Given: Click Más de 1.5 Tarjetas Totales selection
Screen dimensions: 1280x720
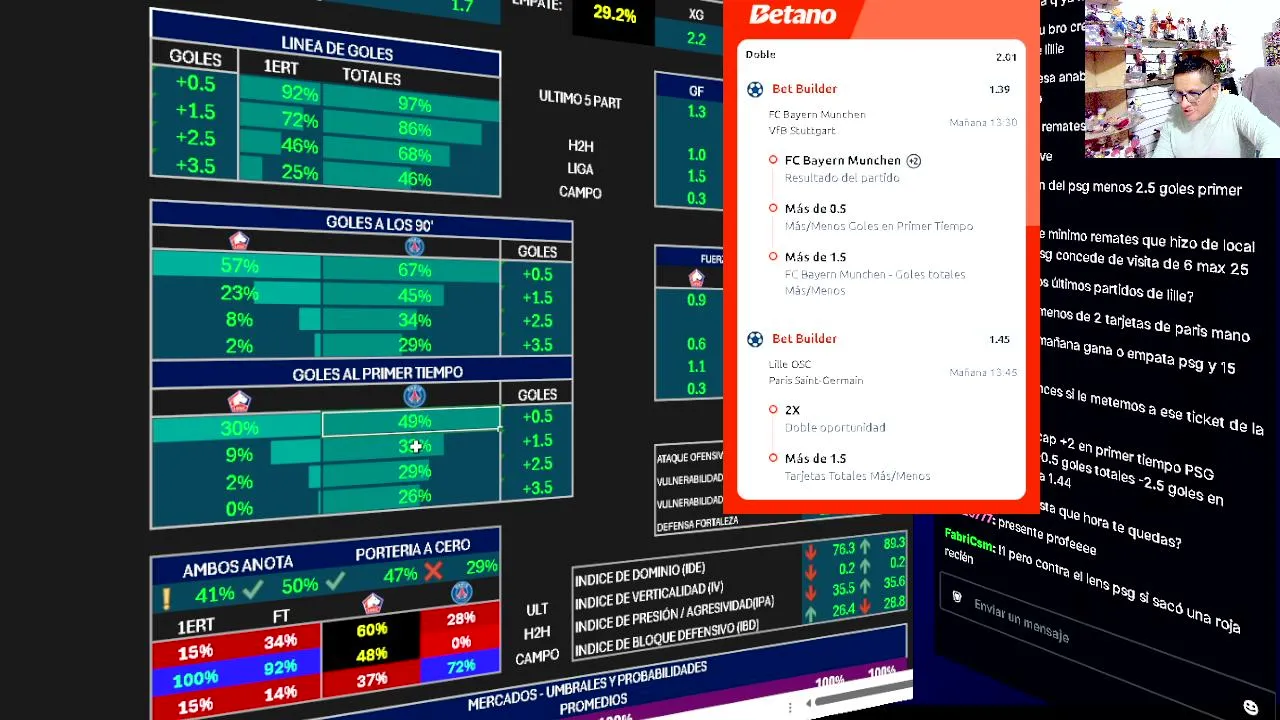Looking at the screenshot, I should [857, 467].
